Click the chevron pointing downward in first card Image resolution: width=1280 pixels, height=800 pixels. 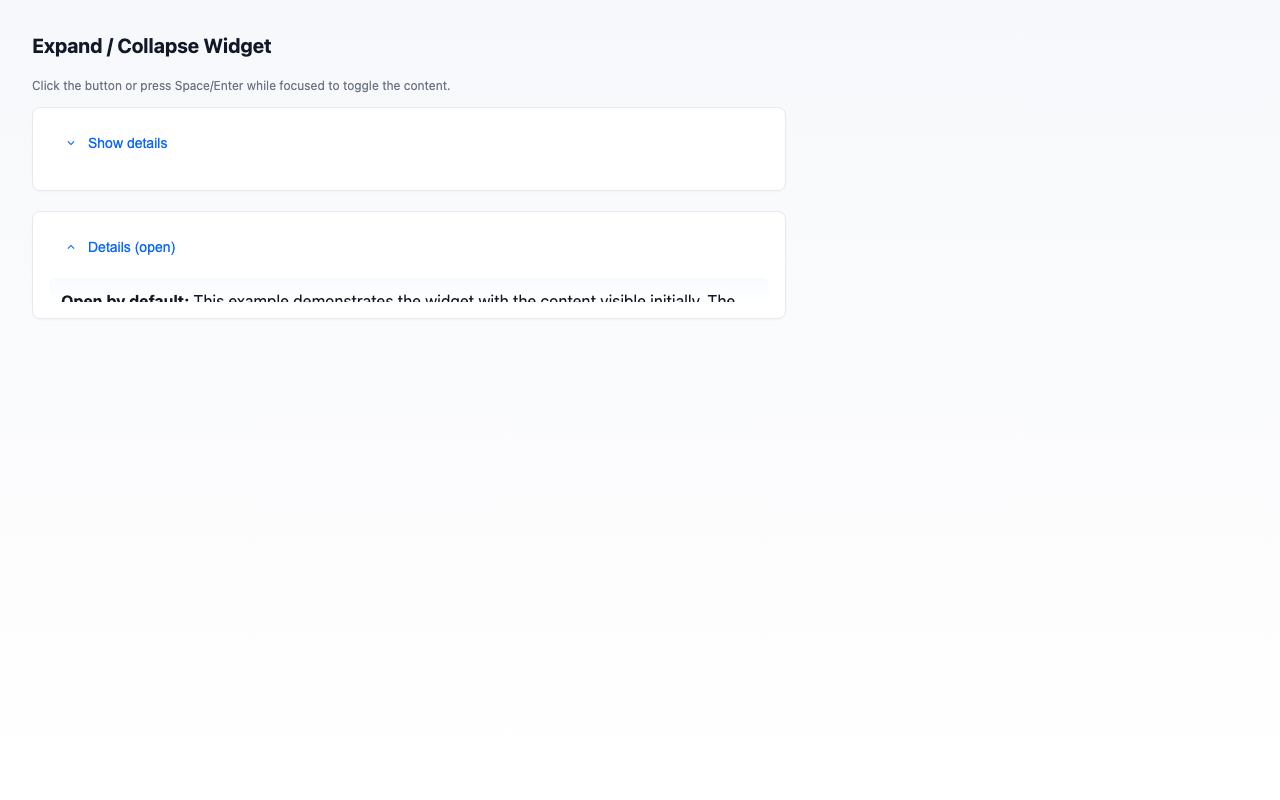click(x=70, y=143)
